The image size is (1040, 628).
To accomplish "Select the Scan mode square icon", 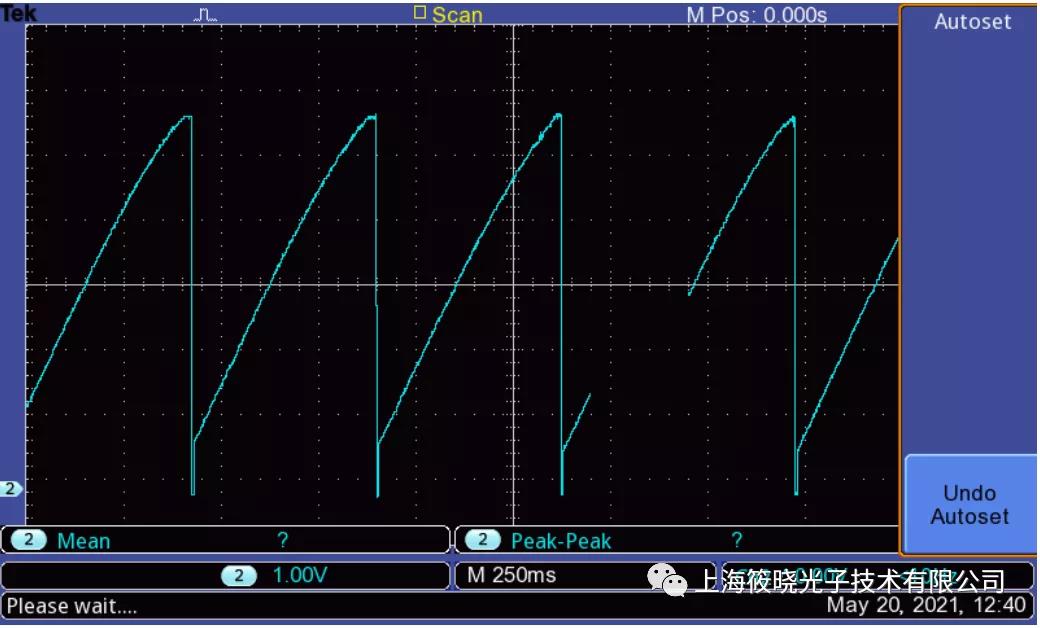I will (x=419, y=14).
